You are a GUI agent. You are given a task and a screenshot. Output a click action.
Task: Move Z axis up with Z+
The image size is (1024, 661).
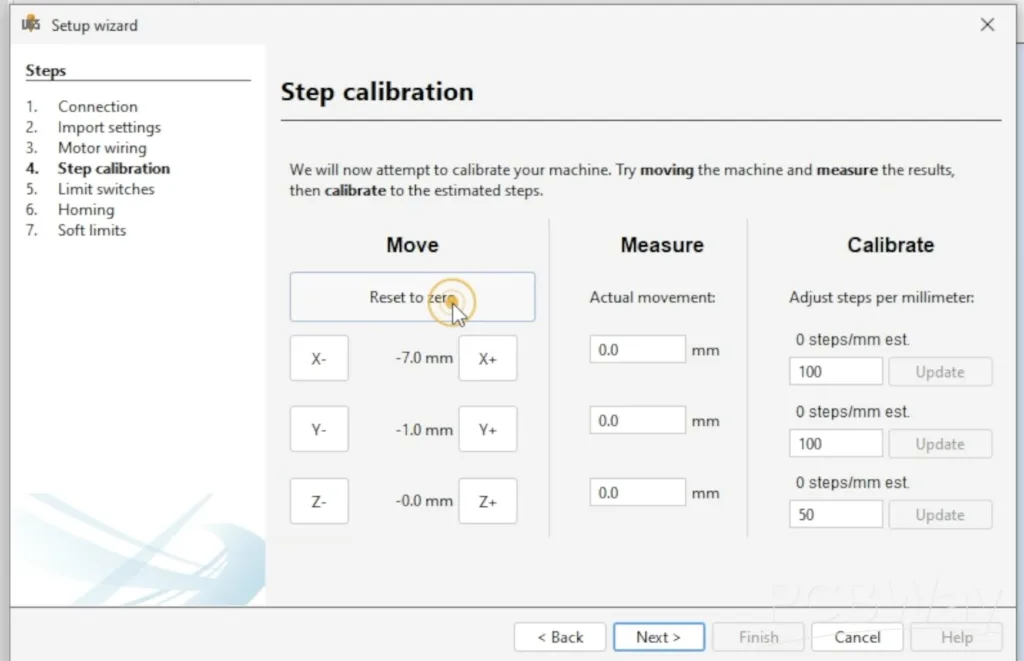pos(487,501)
